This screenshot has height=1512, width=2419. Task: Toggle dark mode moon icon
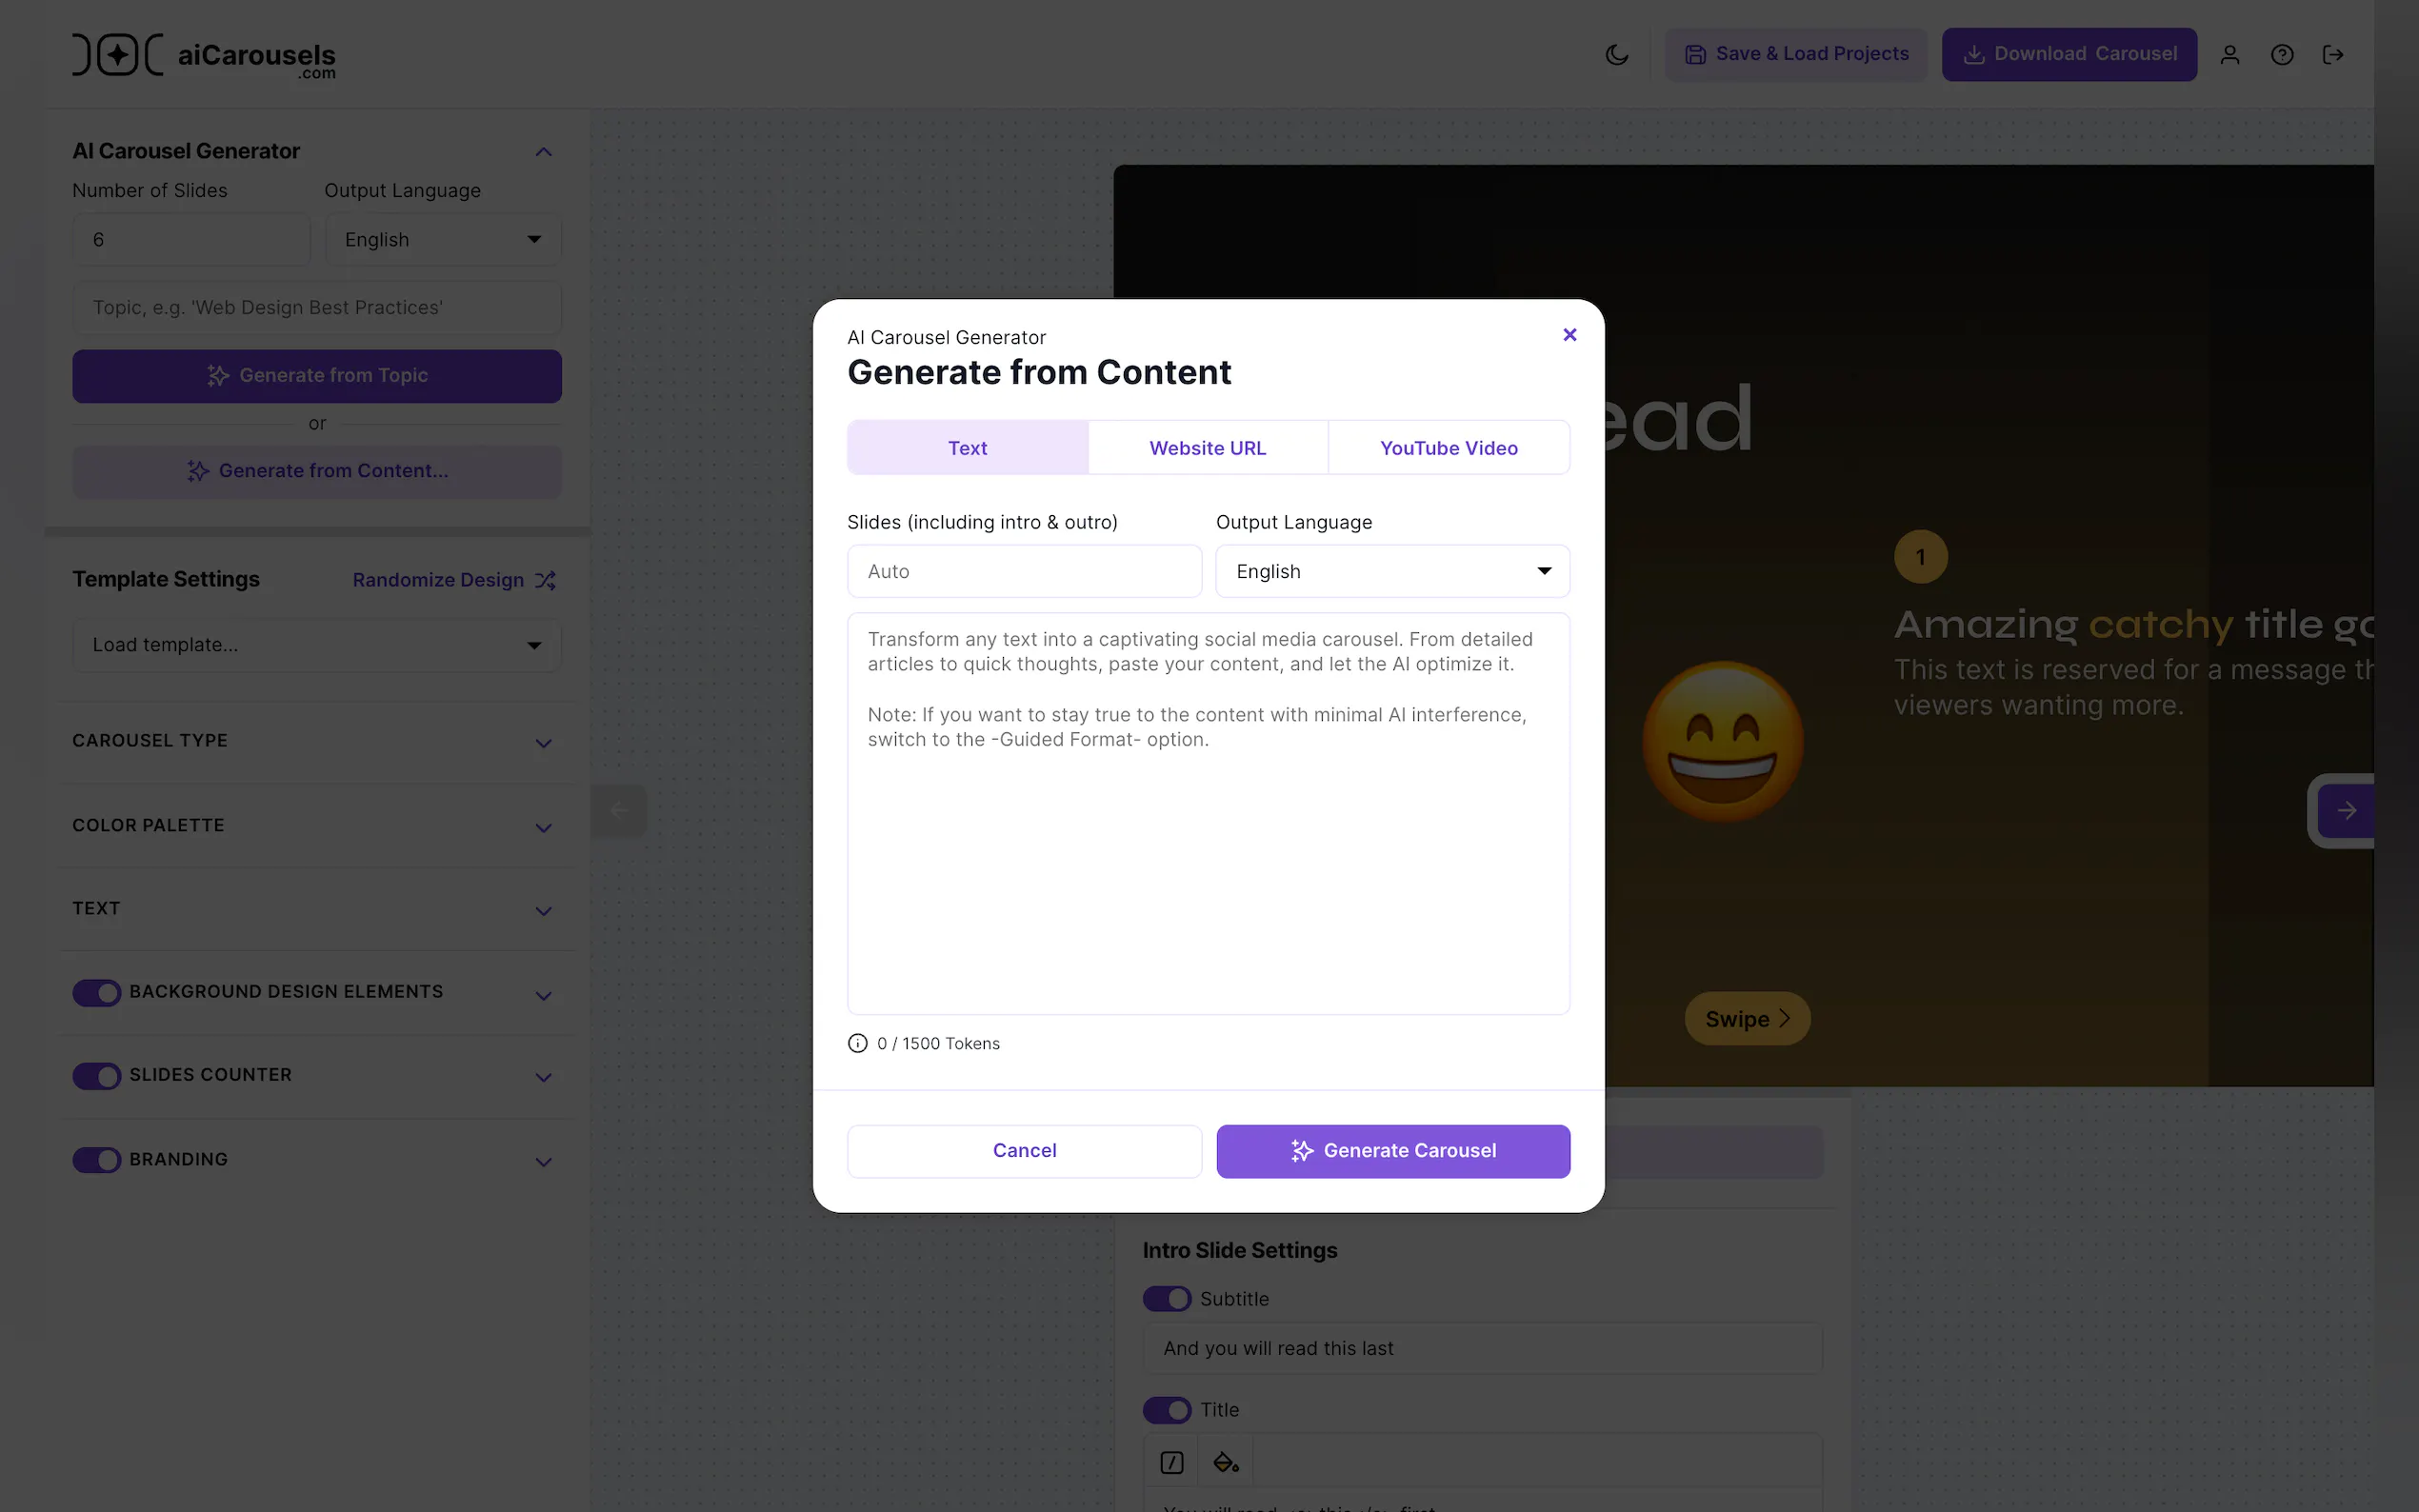coord(1616,54)
